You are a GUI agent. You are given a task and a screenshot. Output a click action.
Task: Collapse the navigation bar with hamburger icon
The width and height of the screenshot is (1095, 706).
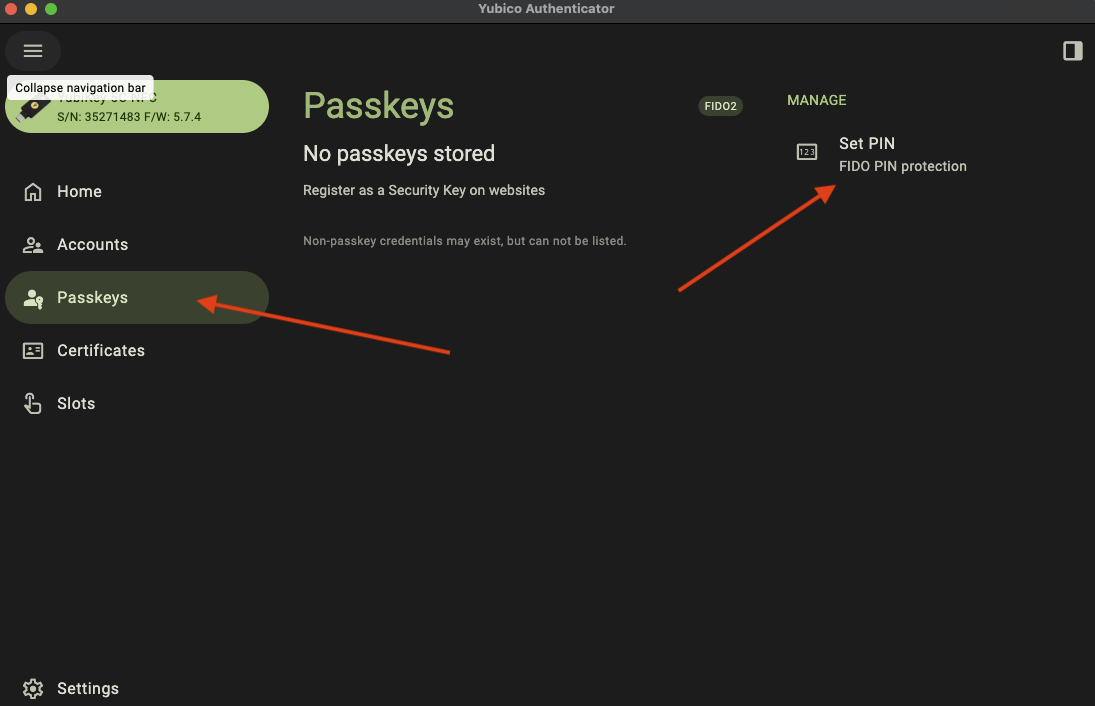coord(33,51)
